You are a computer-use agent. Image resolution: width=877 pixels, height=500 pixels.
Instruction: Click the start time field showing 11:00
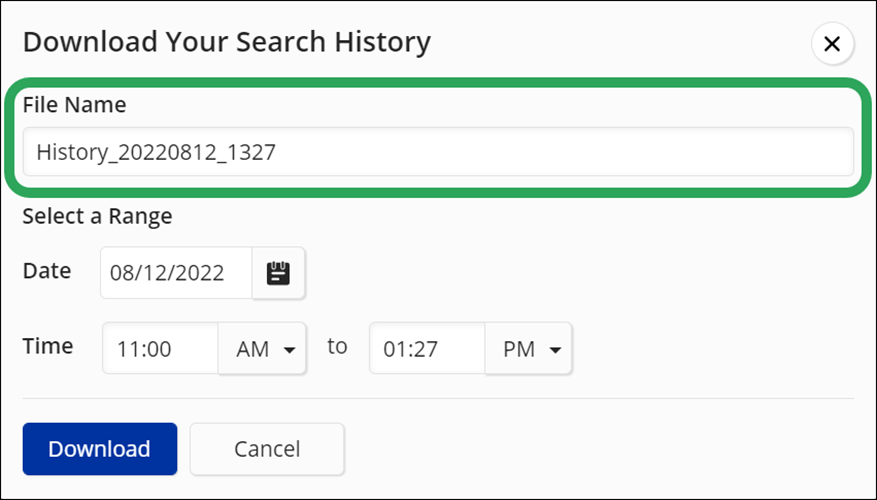160,349
